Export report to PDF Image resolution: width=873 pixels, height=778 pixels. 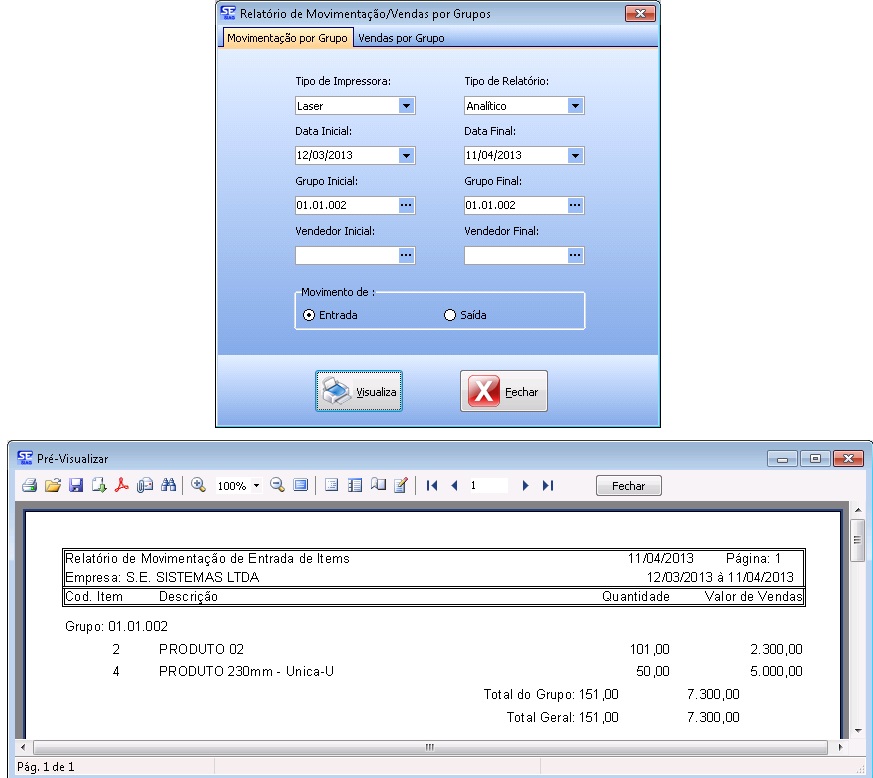click(x=122, y=486)
